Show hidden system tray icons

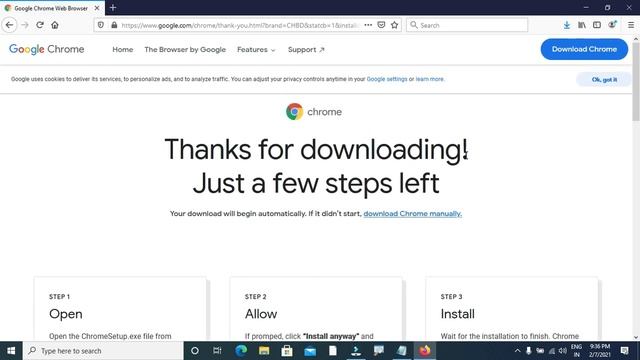click(517, 351)
